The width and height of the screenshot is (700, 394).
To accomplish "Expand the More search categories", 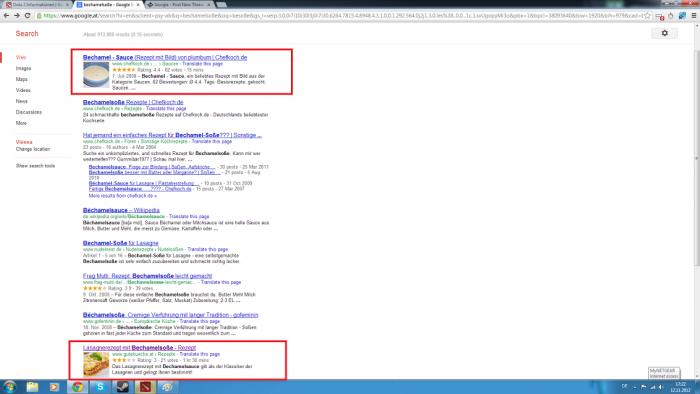I will [21, 123].
